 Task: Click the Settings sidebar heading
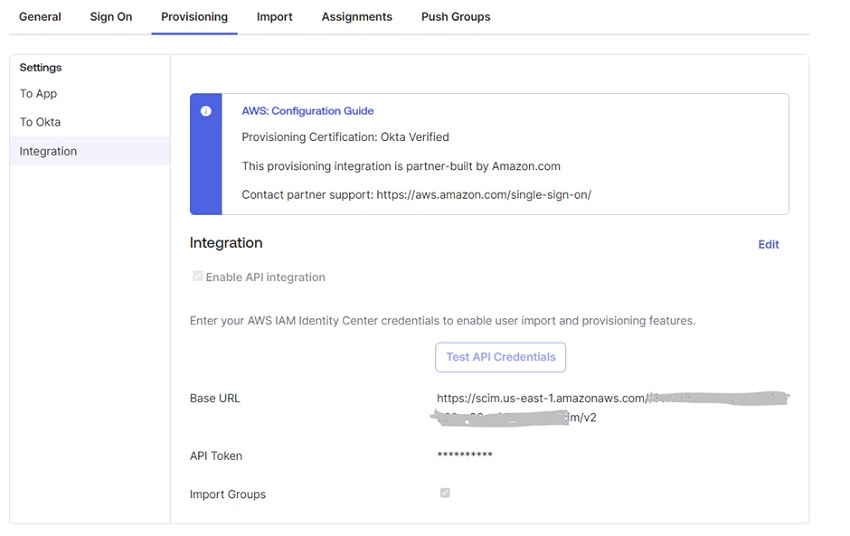41,68
